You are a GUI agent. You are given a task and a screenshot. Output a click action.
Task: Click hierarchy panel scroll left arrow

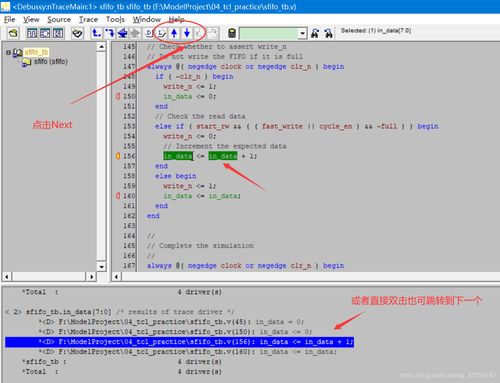(x=7, y=276)
